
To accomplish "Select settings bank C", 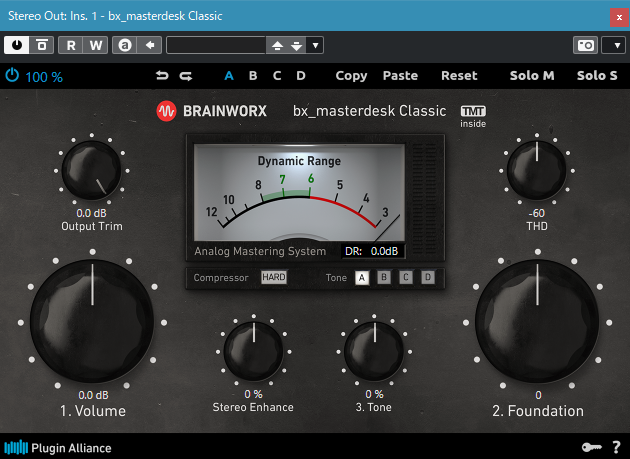I will [277, 76].
